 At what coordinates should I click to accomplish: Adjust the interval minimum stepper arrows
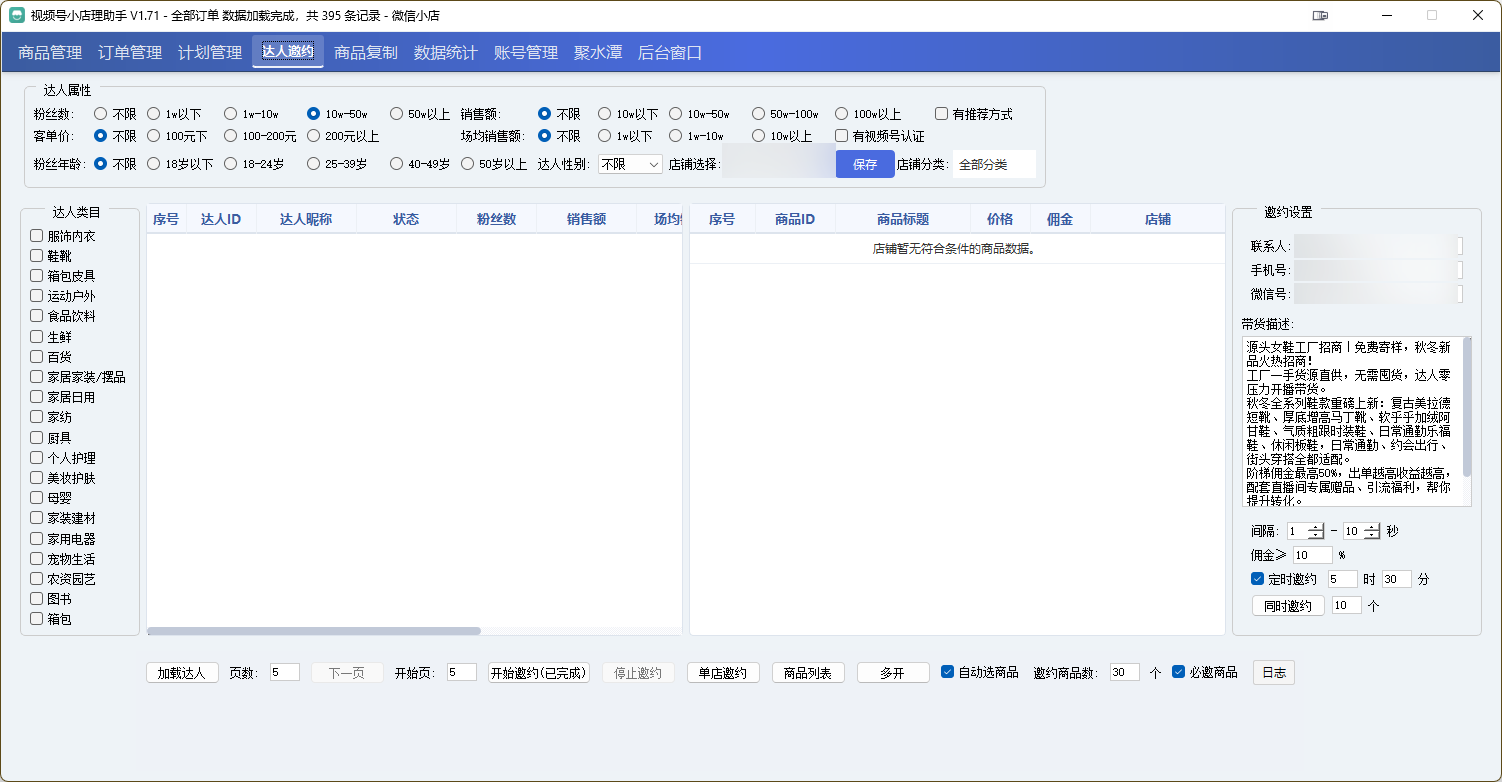1315,532
